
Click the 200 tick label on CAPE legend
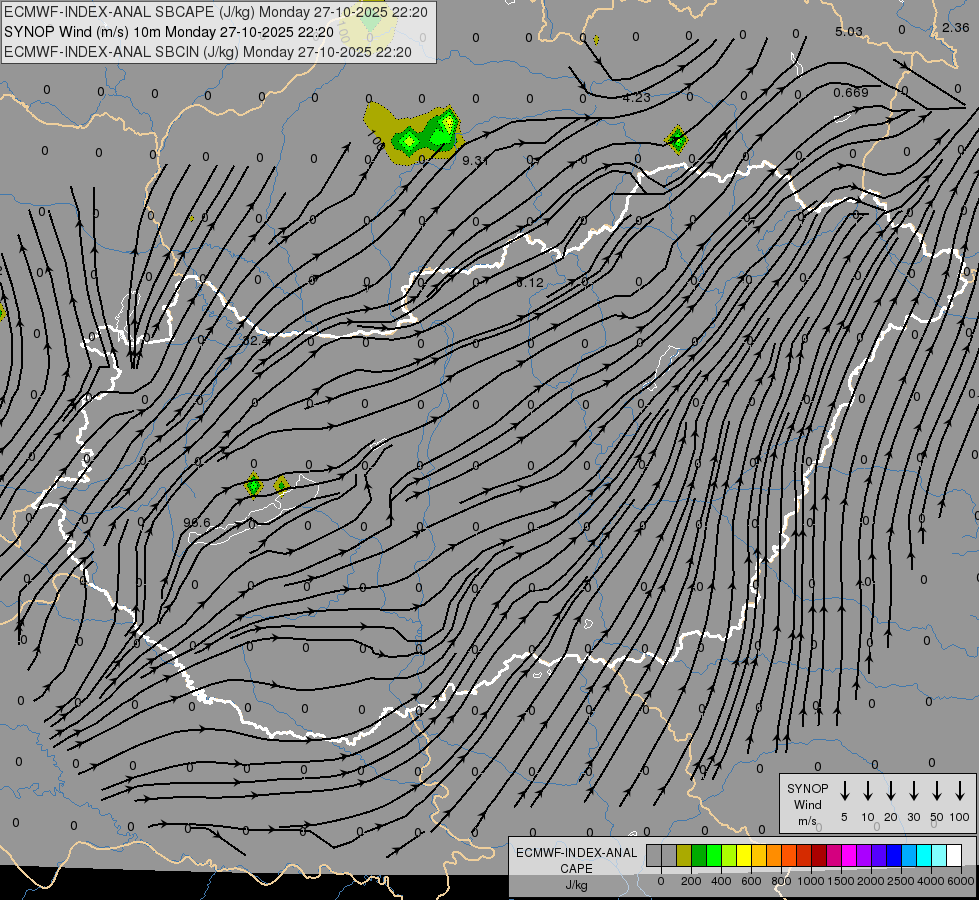691,881
